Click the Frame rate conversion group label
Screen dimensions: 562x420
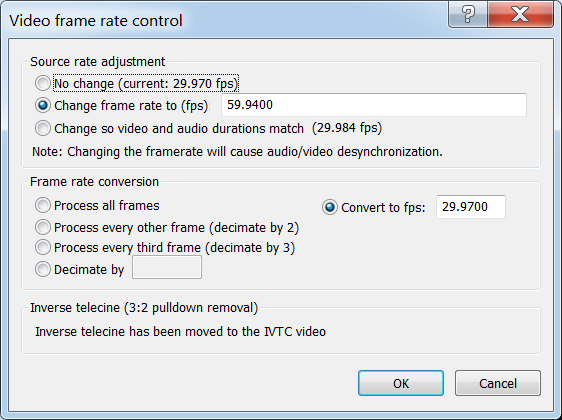tap(94, 182)
